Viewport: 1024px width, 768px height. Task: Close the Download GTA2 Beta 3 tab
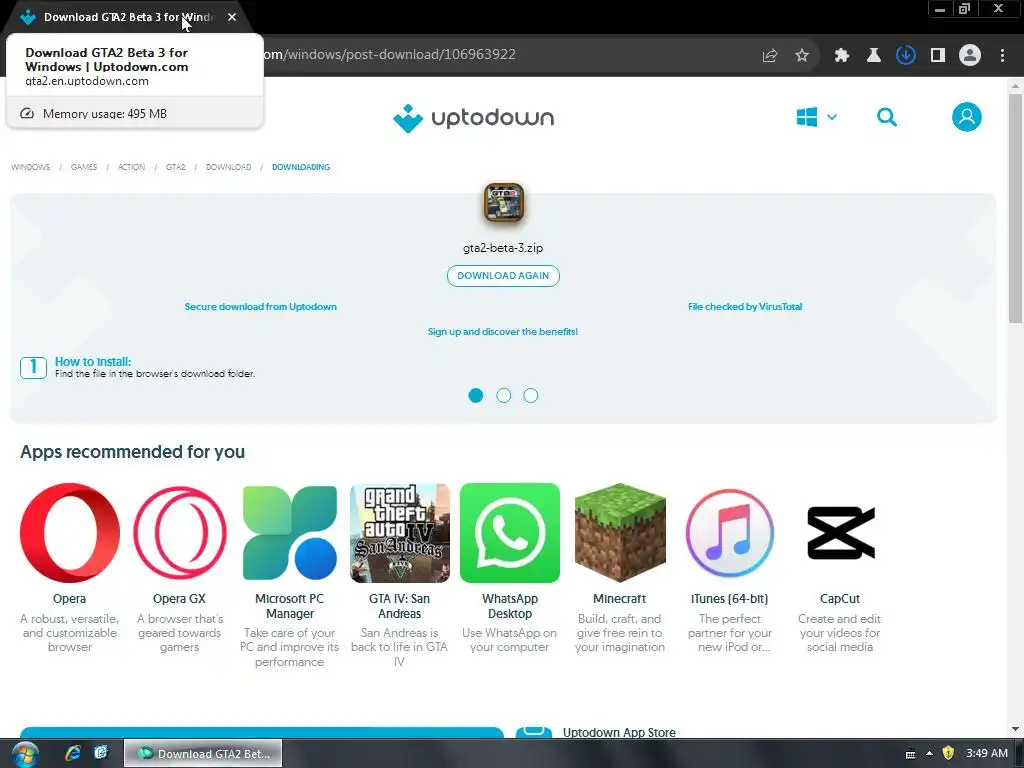(232, 17)
